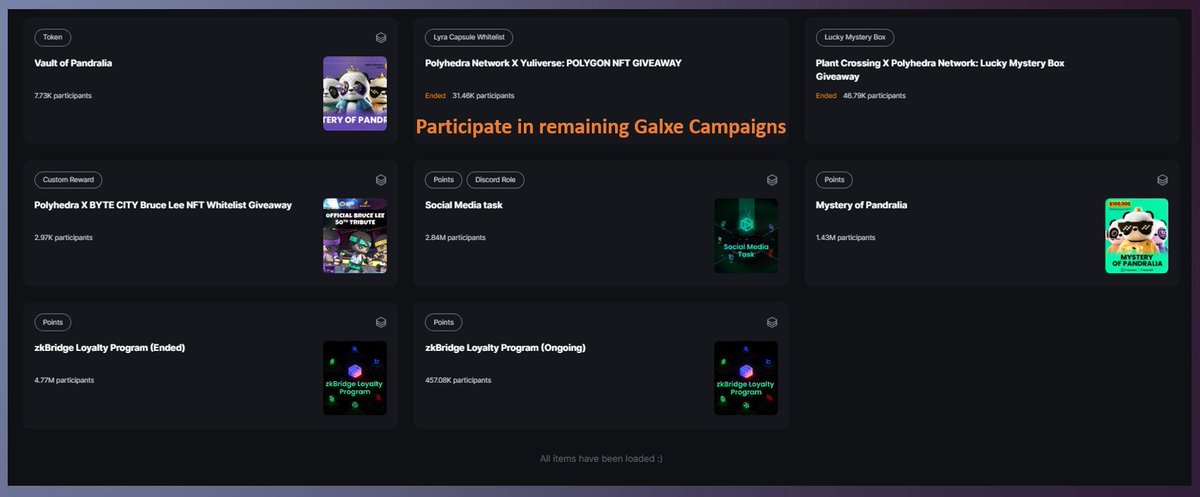Click Ended label on Plant Crossing card
This screenshot has width=1200, height=497.
826,96
